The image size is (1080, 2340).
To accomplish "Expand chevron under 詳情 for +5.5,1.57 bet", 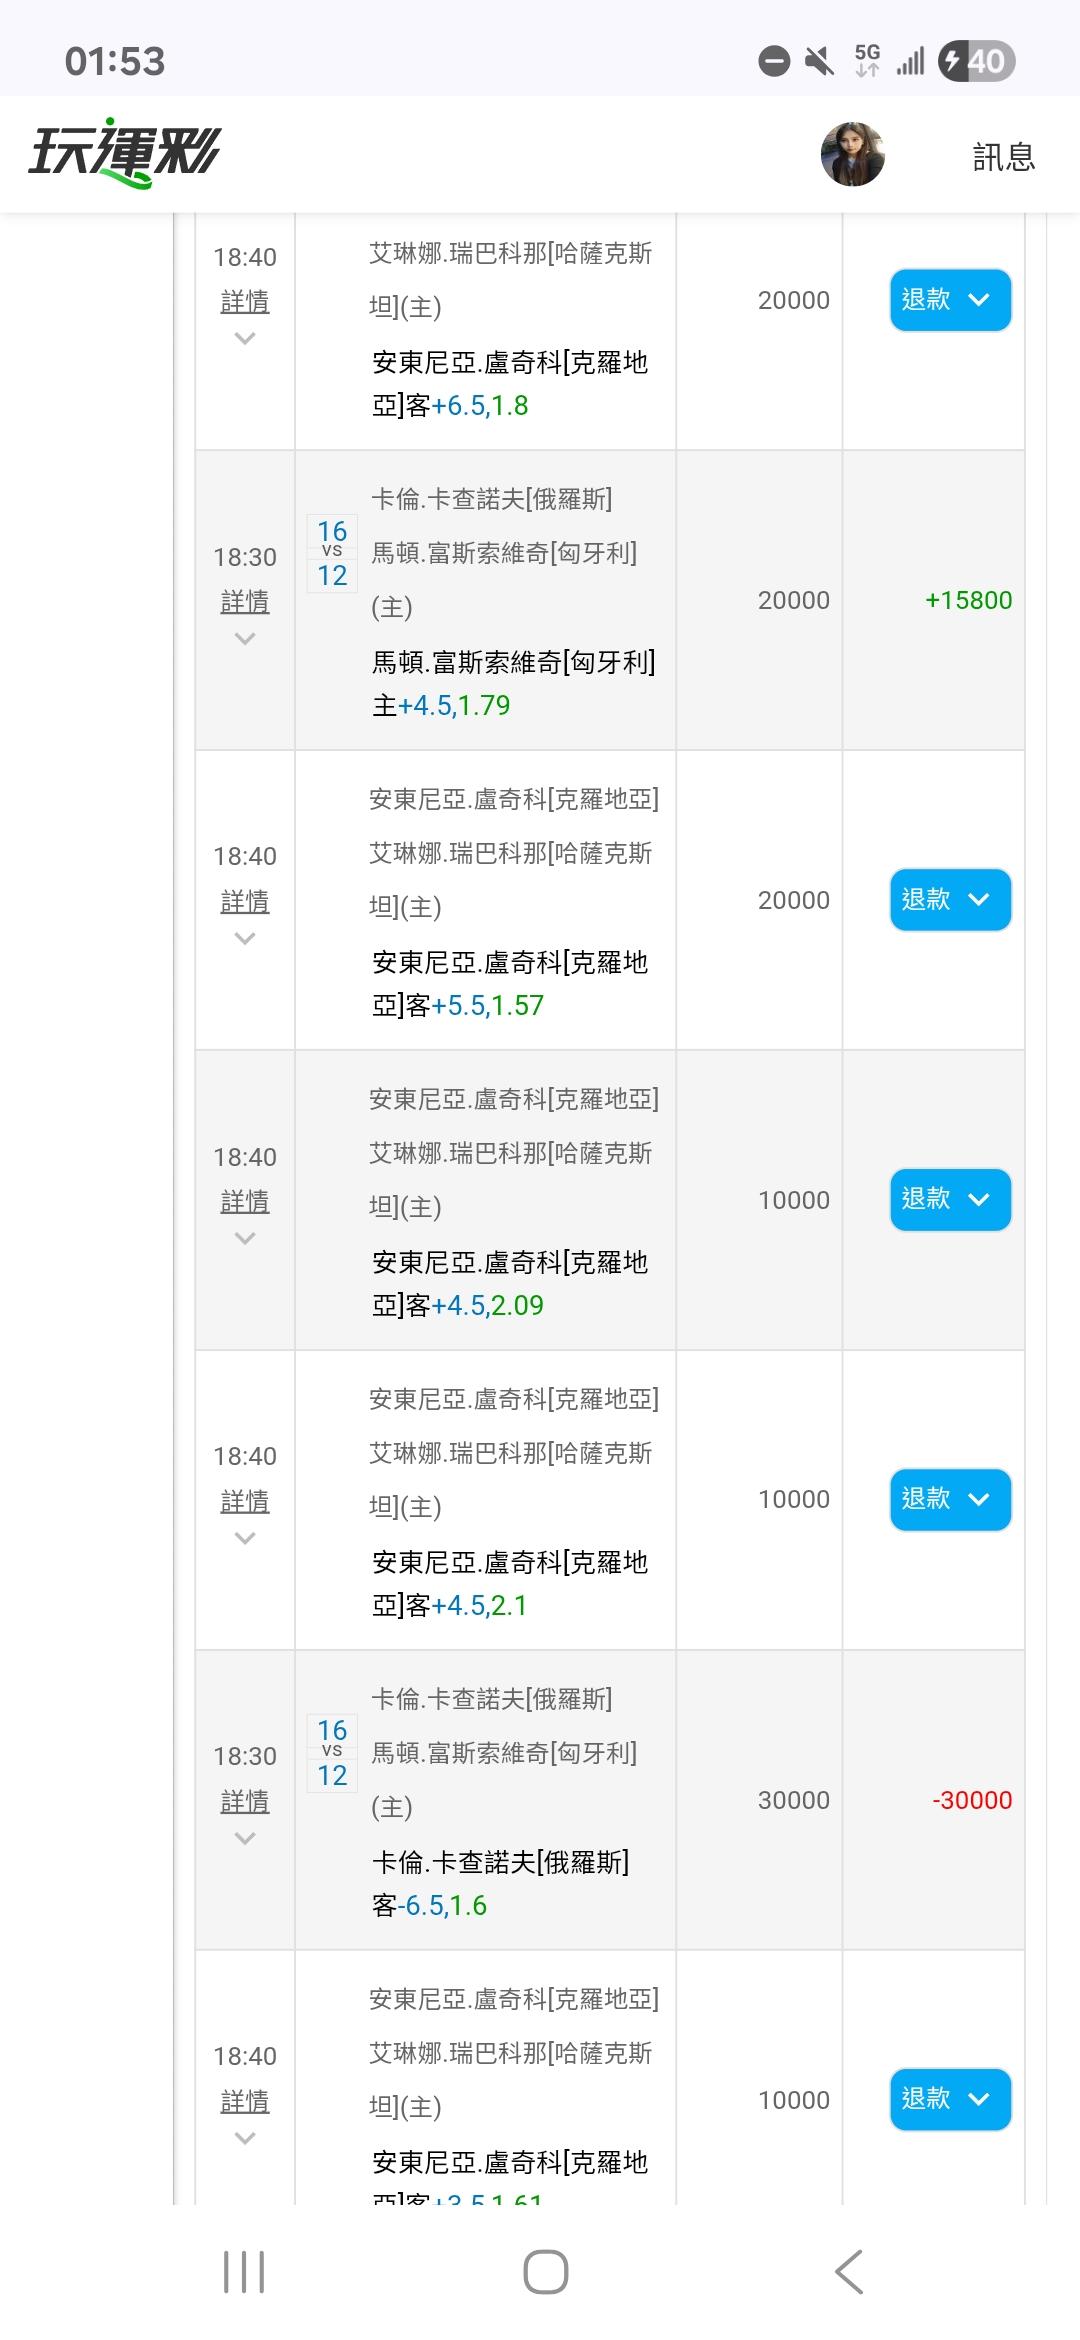I will [245, 939].
